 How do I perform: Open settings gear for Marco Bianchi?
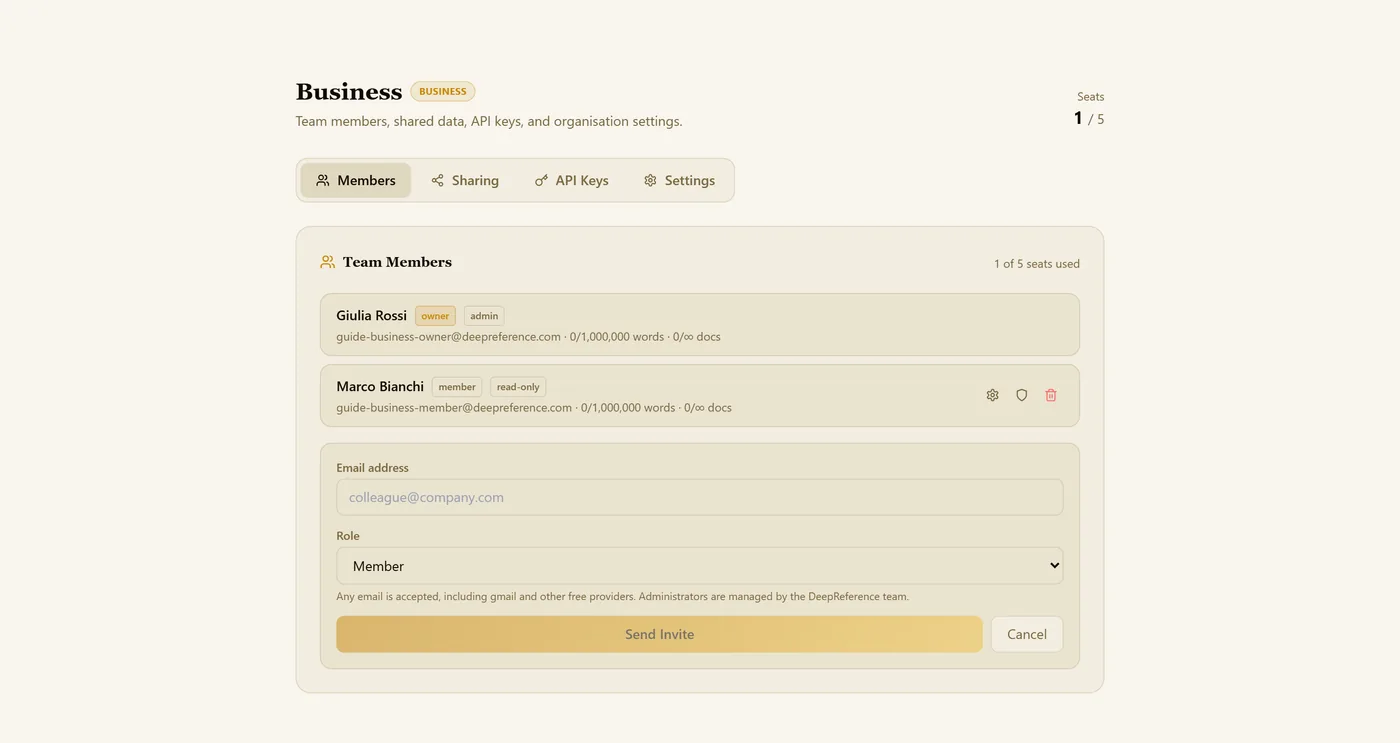992,395
